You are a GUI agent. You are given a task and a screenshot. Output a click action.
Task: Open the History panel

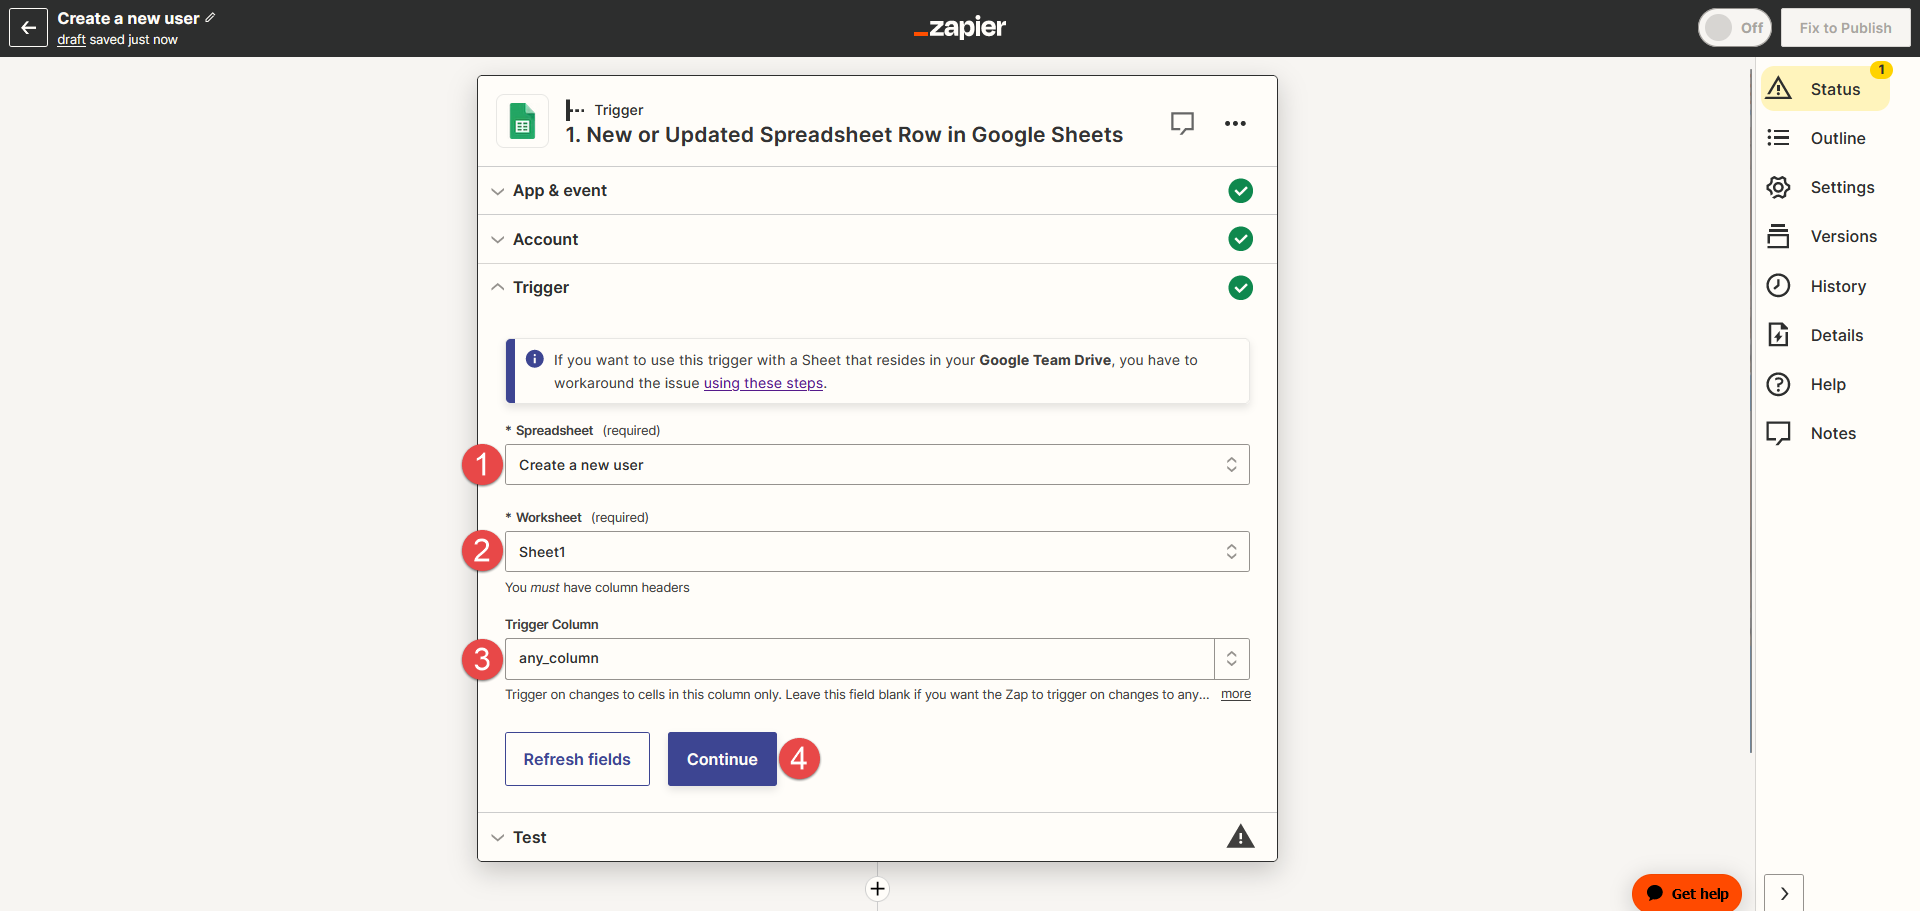[x=1824, y=286]
